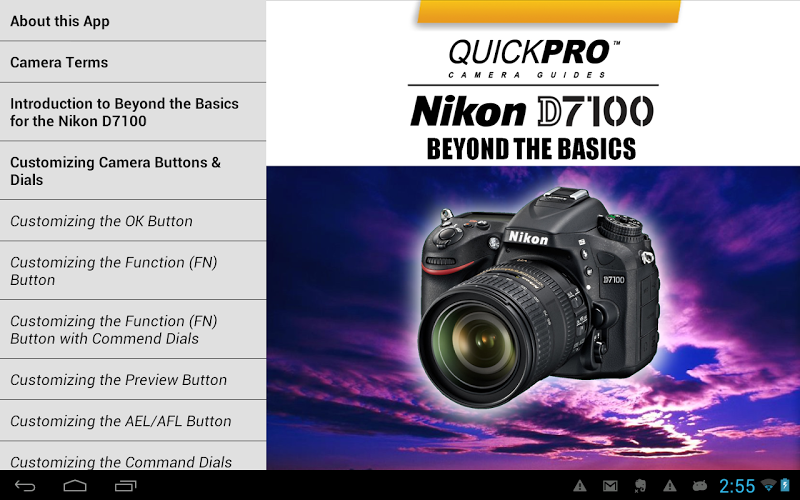
Task: Tap the 2:55 clock in status bar
Action: pyautogui.click(x=737, y=486)
